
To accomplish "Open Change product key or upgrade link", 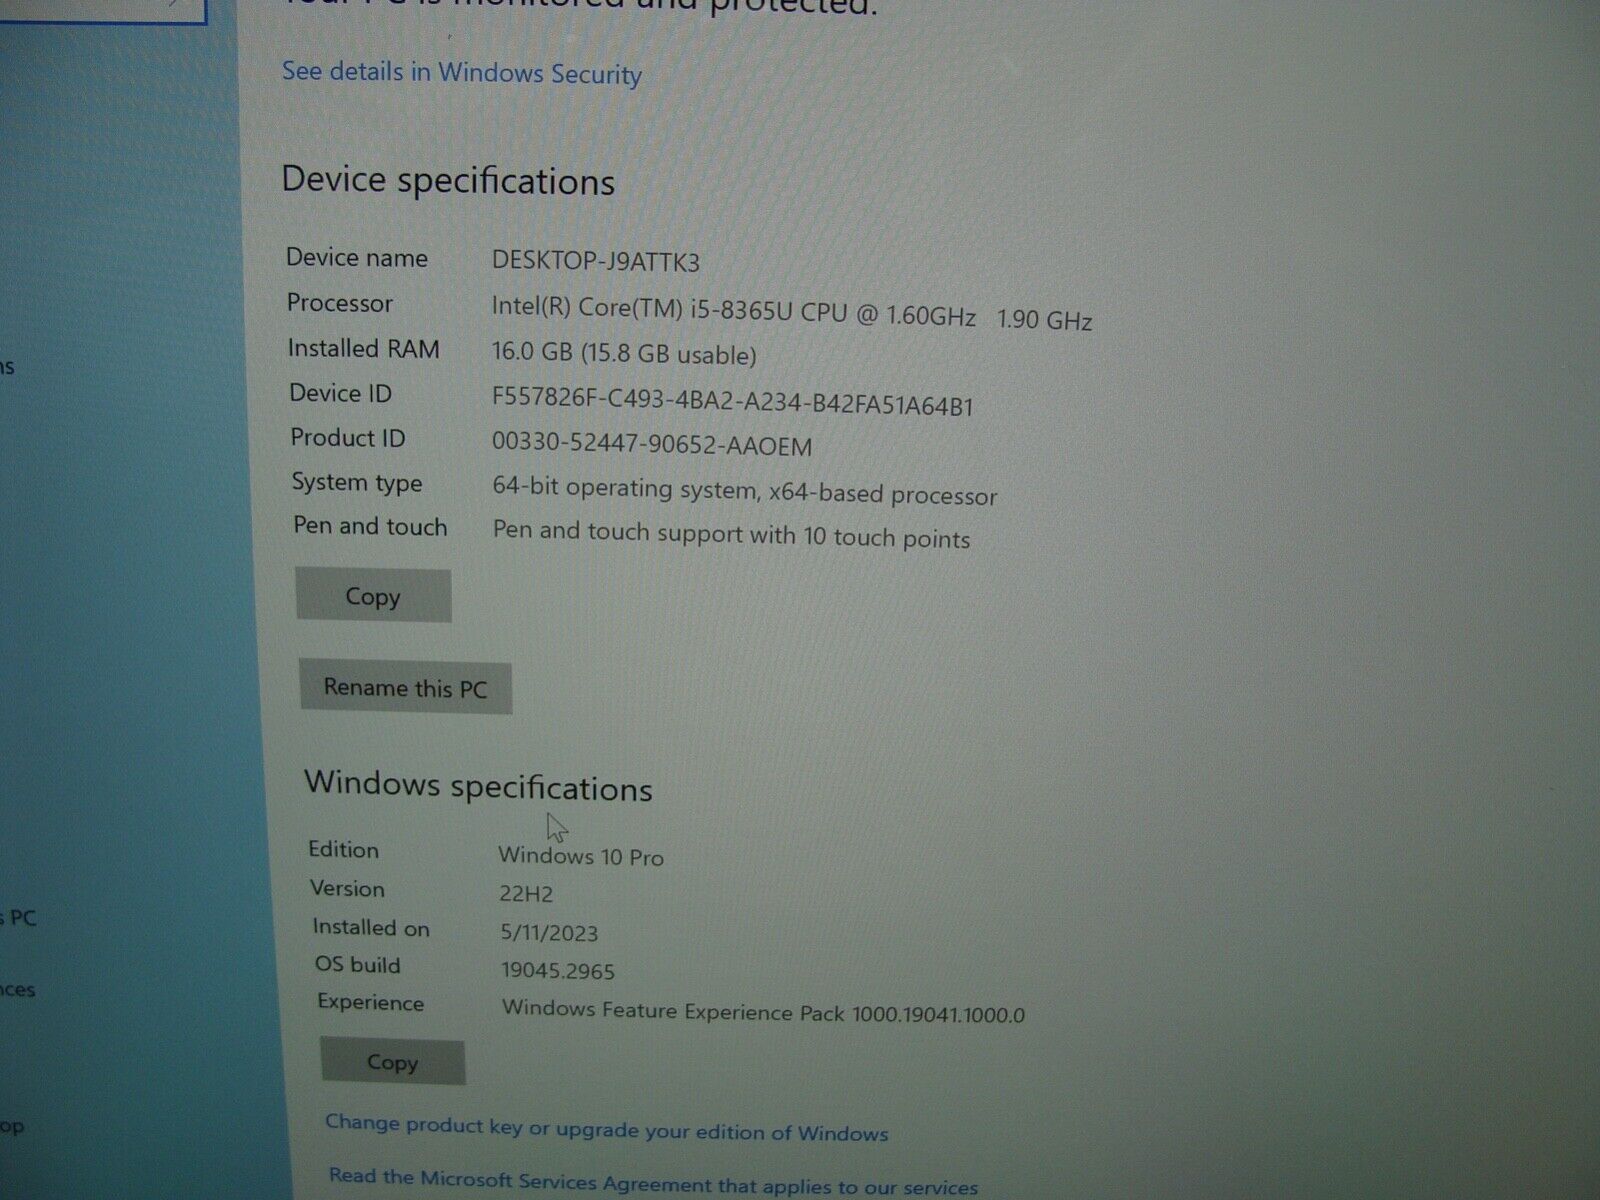I will tap(606, 1129).
